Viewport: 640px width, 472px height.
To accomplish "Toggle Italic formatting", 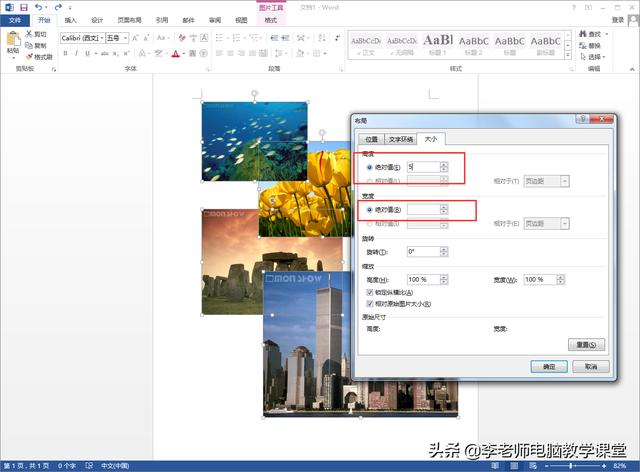I will pos(76,53).
